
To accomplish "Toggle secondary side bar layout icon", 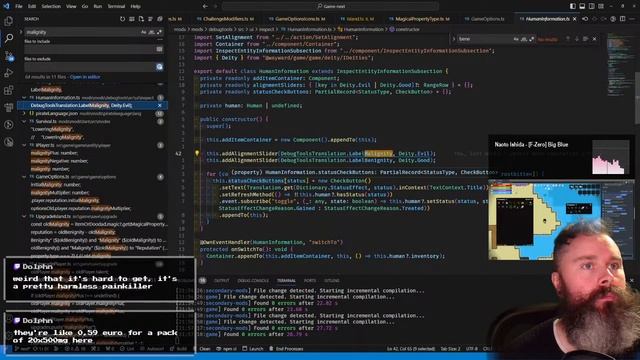I will (591, 6).
